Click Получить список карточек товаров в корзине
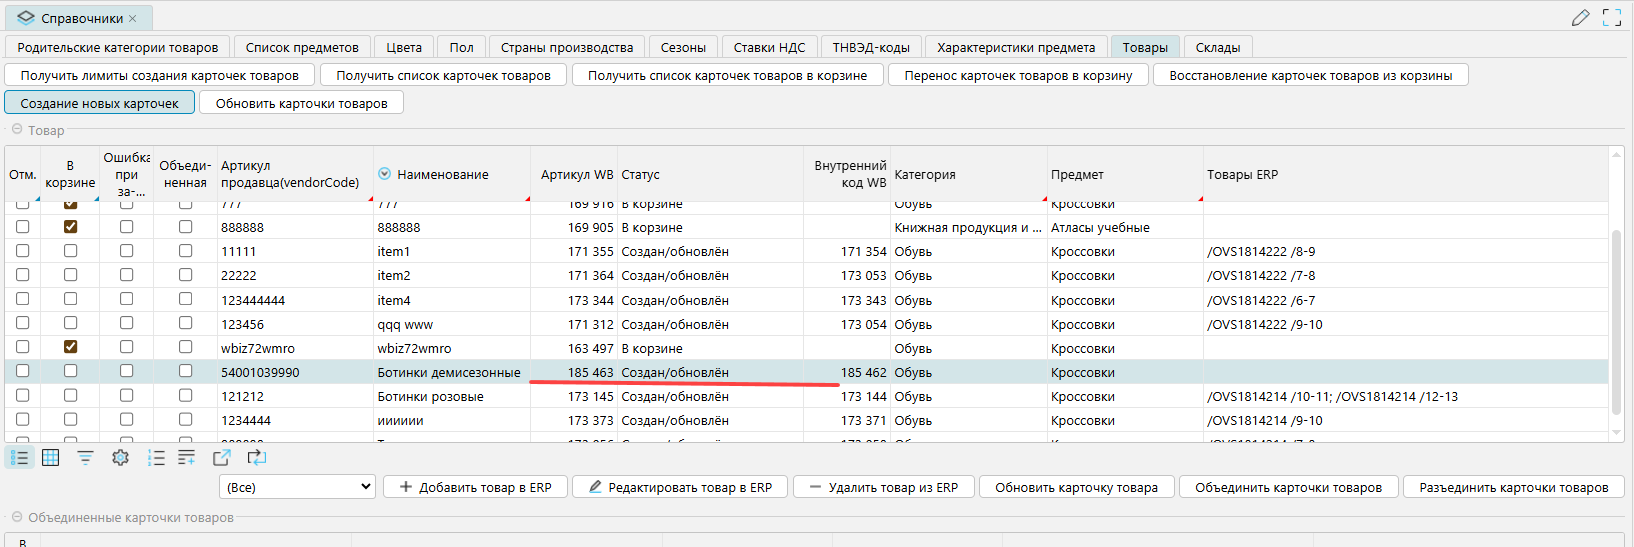The width and height of the screenshot is (1634, 547). pyautogui.click(x=727, y=75)
